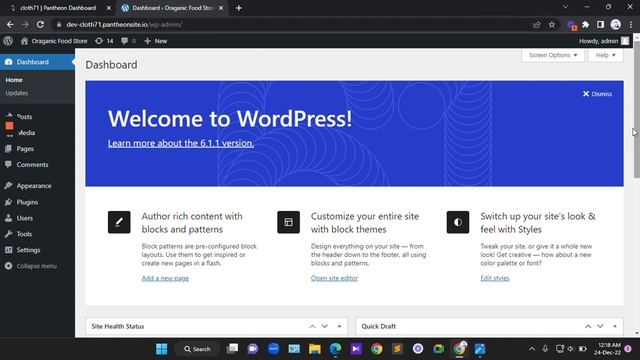Collapse the admin sidebar menu
Viewport: 640px width, 360px height.
click(x=31, y=266)
